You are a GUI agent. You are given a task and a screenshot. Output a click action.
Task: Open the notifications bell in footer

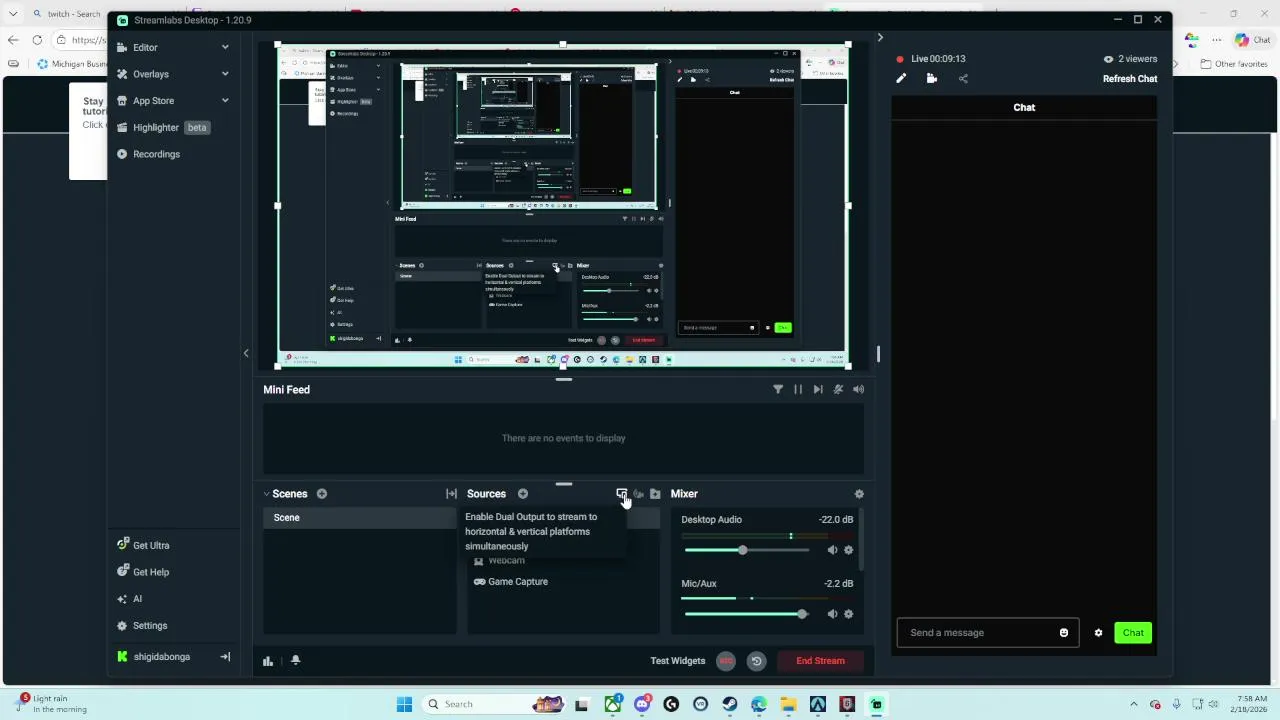pos(295,661)
